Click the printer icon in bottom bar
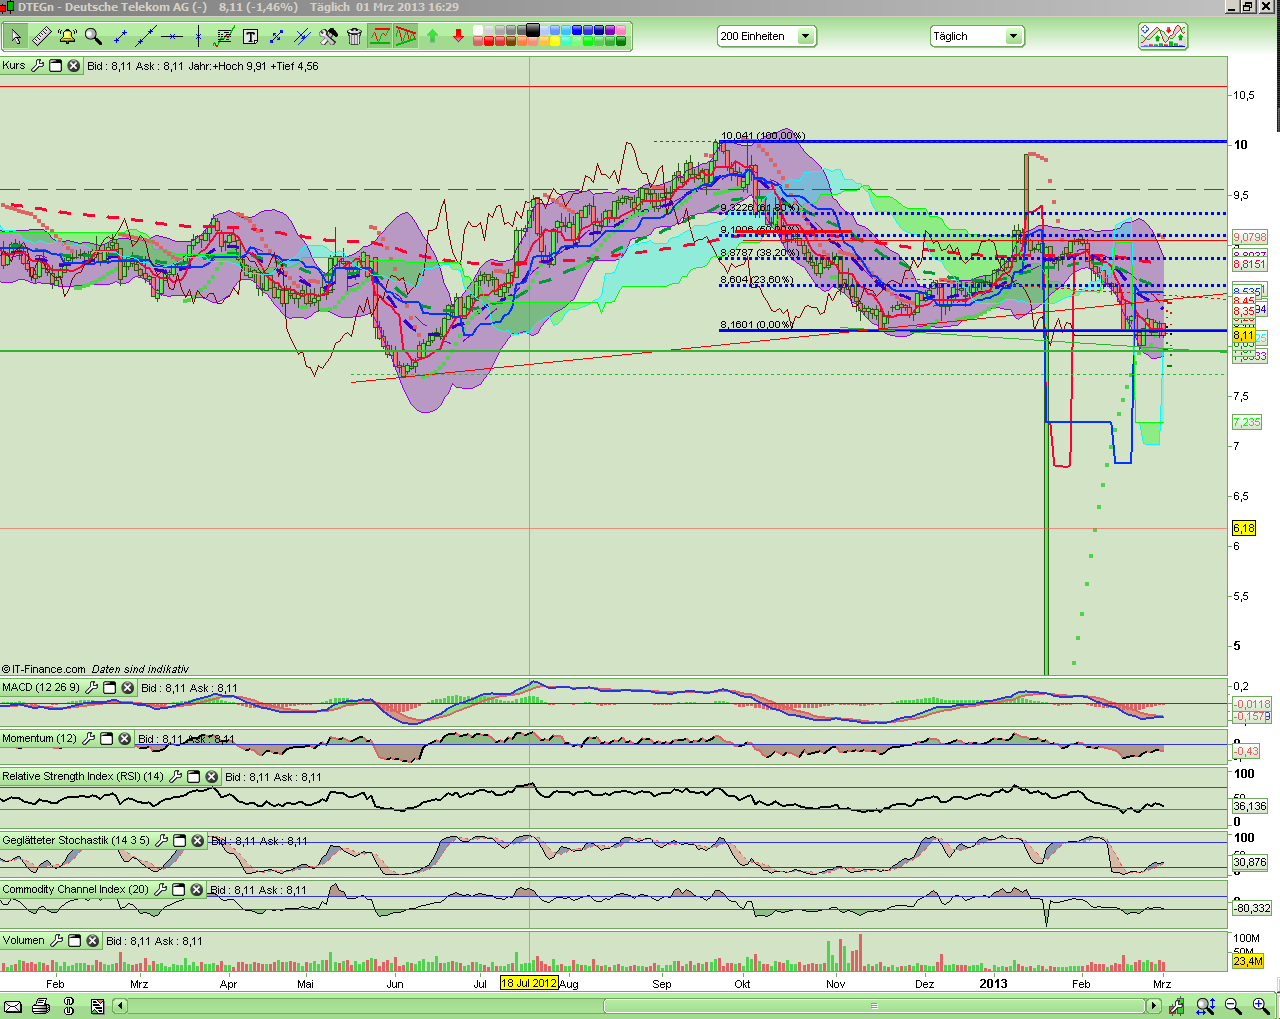 coord(40,1006)
